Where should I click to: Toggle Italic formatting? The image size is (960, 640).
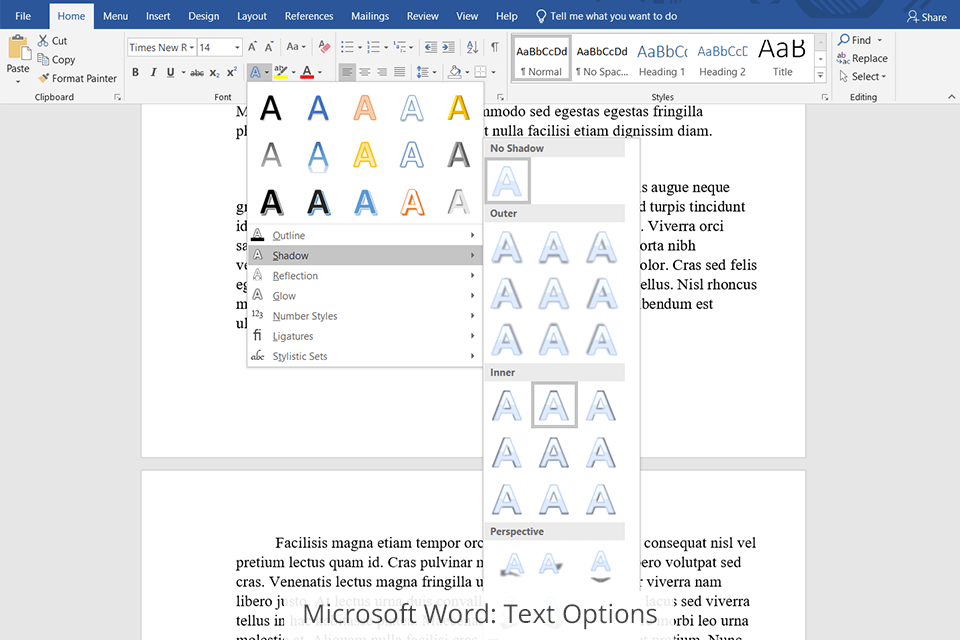tap(153, 72)
